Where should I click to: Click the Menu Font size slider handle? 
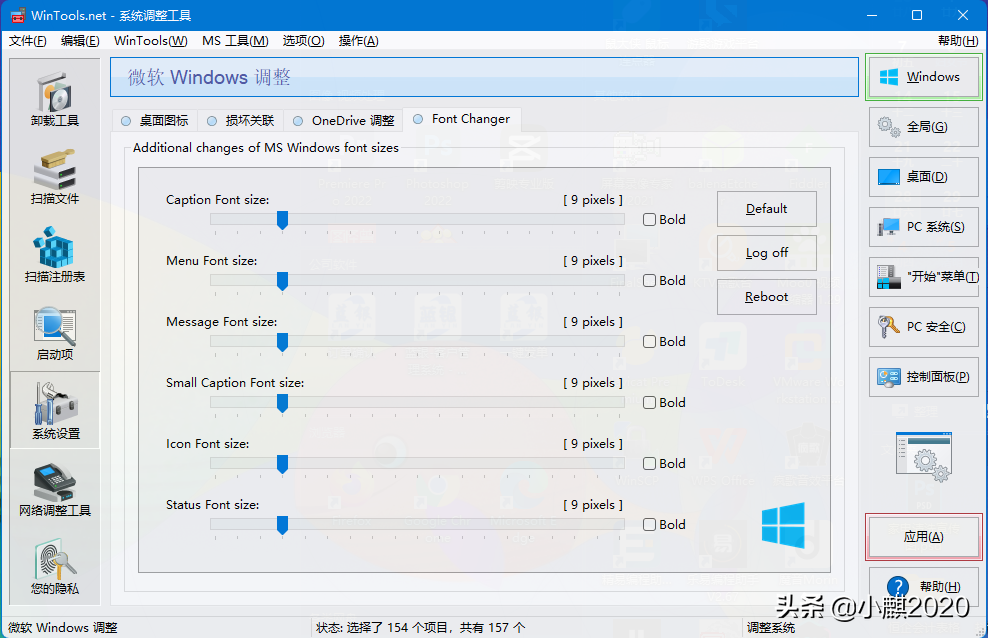(x=282, y=282)
